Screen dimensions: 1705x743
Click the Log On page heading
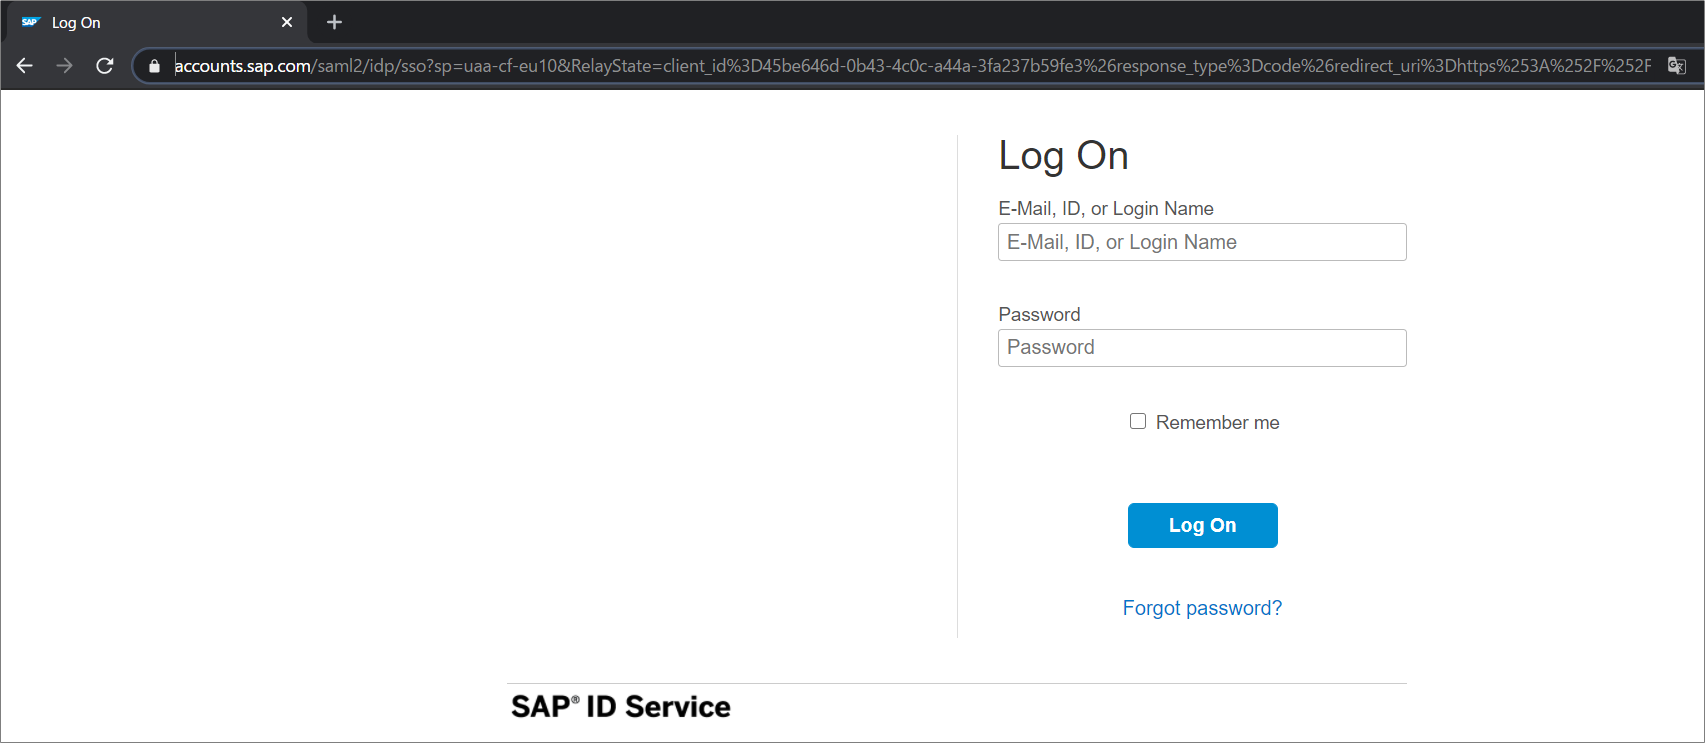[x=1063, y=156]
